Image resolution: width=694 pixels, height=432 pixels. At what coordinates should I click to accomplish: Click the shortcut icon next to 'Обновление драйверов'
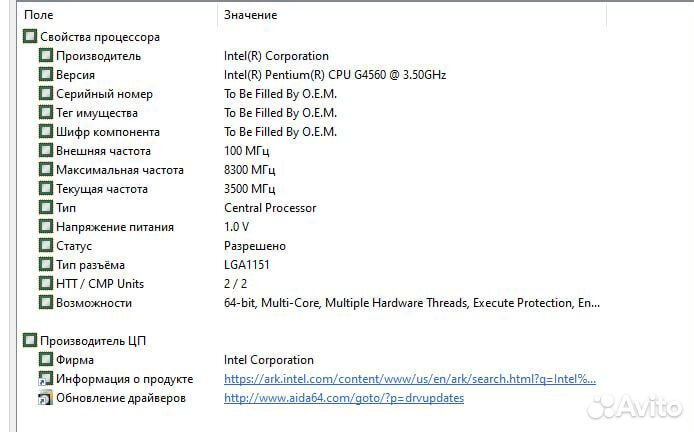click(x=46, y=398)
